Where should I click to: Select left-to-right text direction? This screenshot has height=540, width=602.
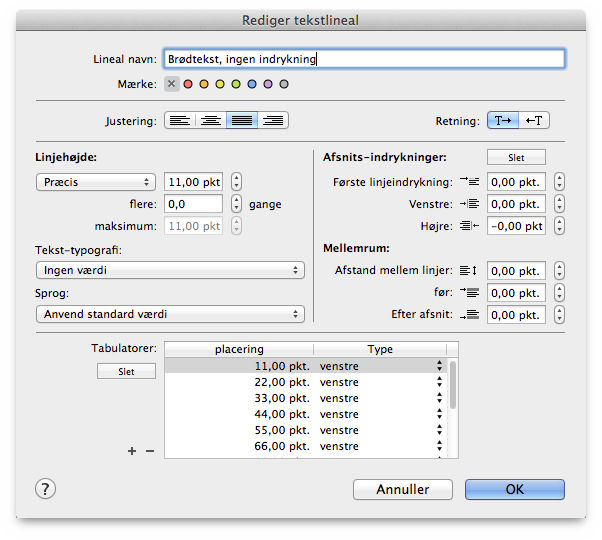[503, 121]
